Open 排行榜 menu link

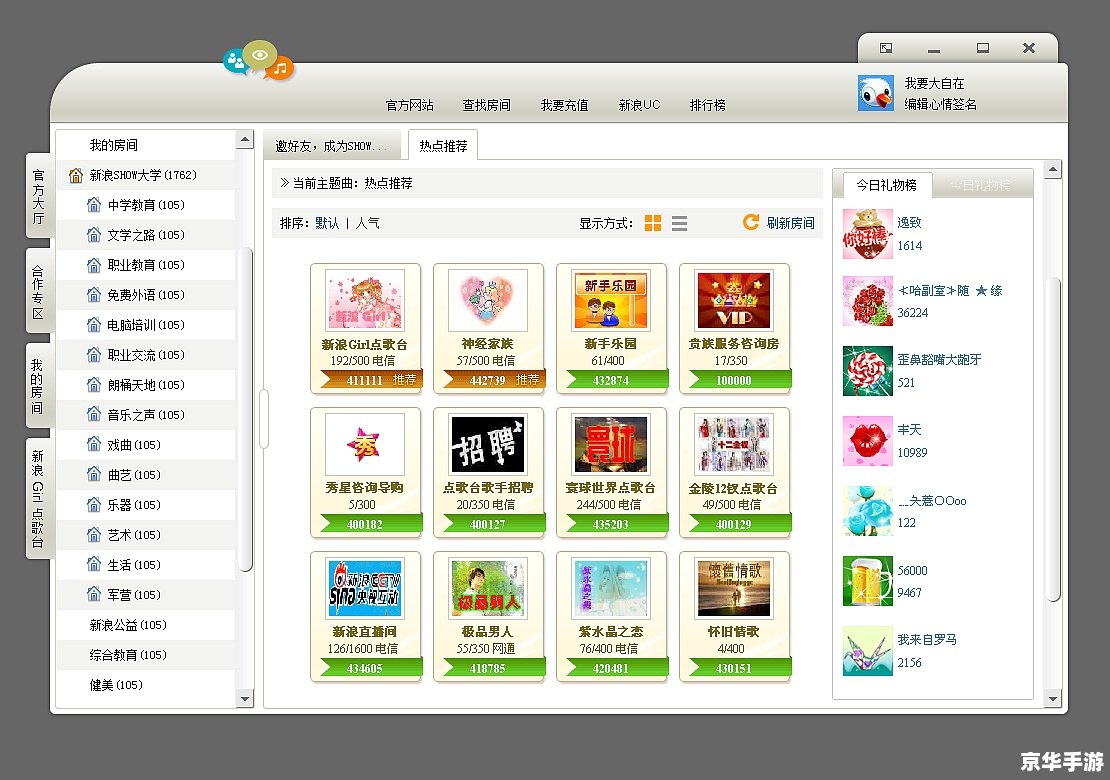click(x=707, y=105)
